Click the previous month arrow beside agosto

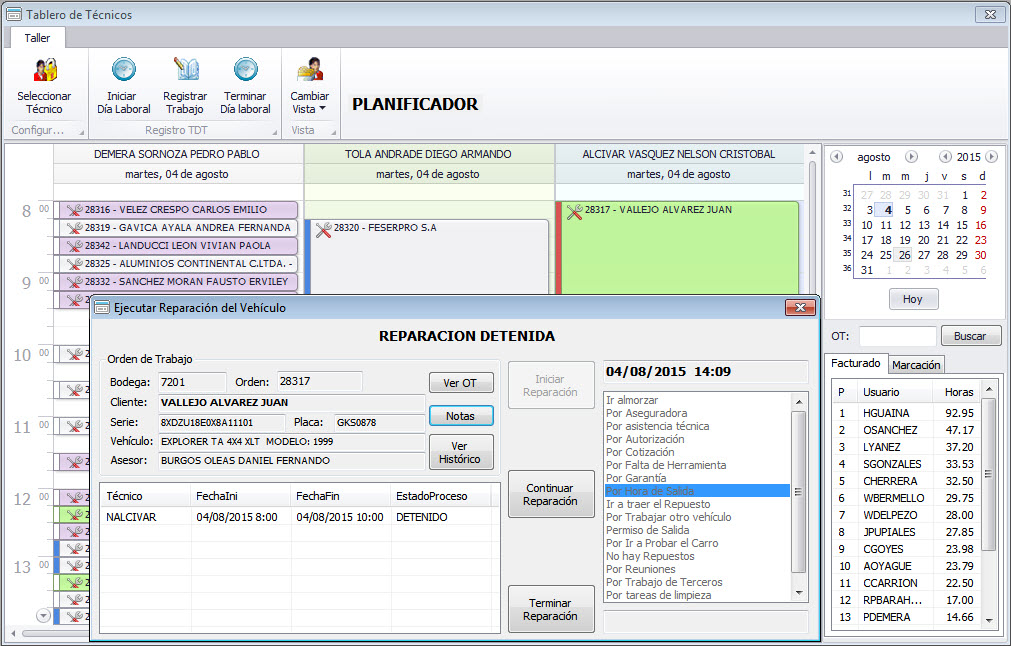[836, 157]
